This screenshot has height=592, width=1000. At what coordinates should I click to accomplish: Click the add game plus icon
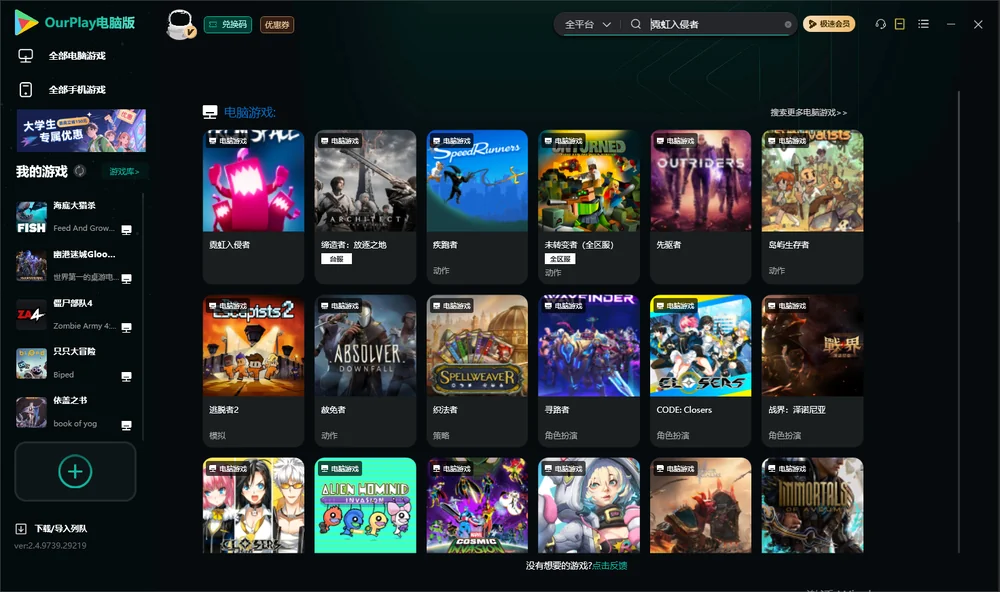click(x=75, y=471)
